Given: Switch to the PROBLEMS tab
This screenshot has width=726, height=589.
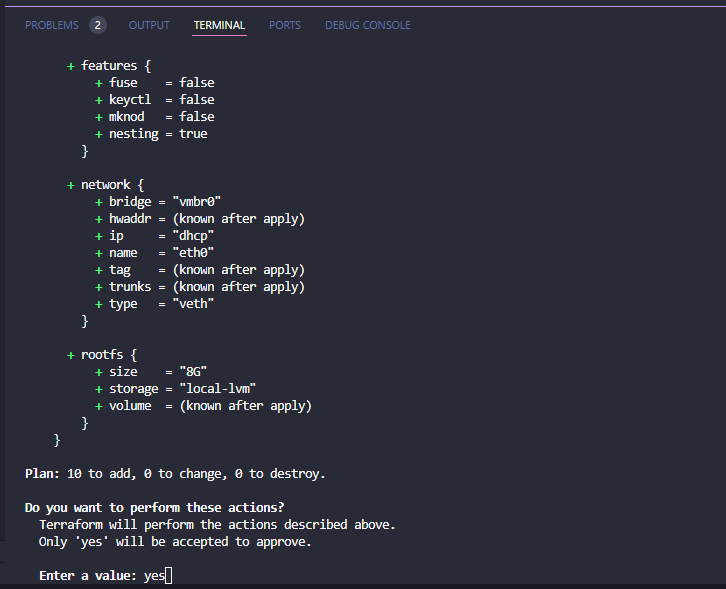Looking at the screenshot, I should [x=51, y=25].
